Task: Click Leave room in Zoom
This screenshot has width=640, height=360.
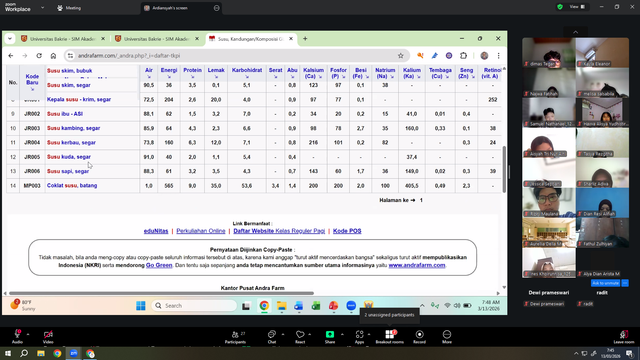Action: tap(624, 337)
